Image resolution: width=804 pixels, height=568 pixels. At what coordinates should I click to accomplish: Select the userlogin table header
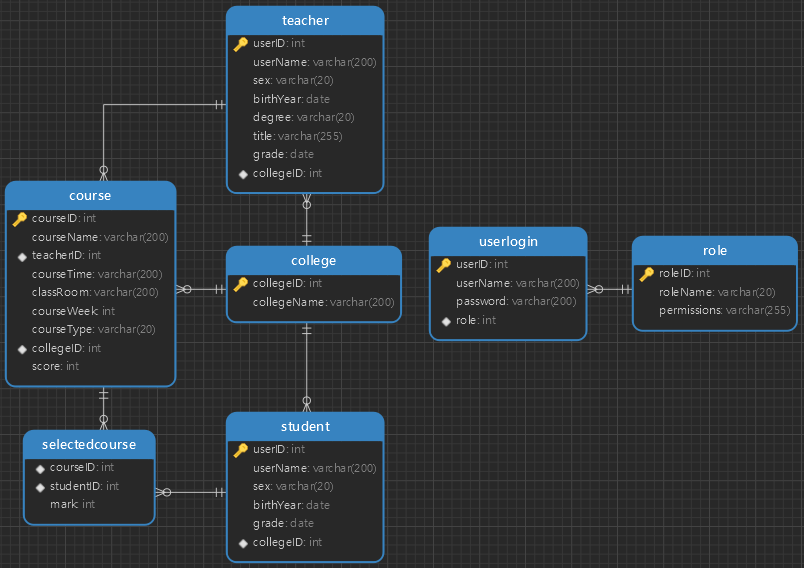[x=508, y=241]
